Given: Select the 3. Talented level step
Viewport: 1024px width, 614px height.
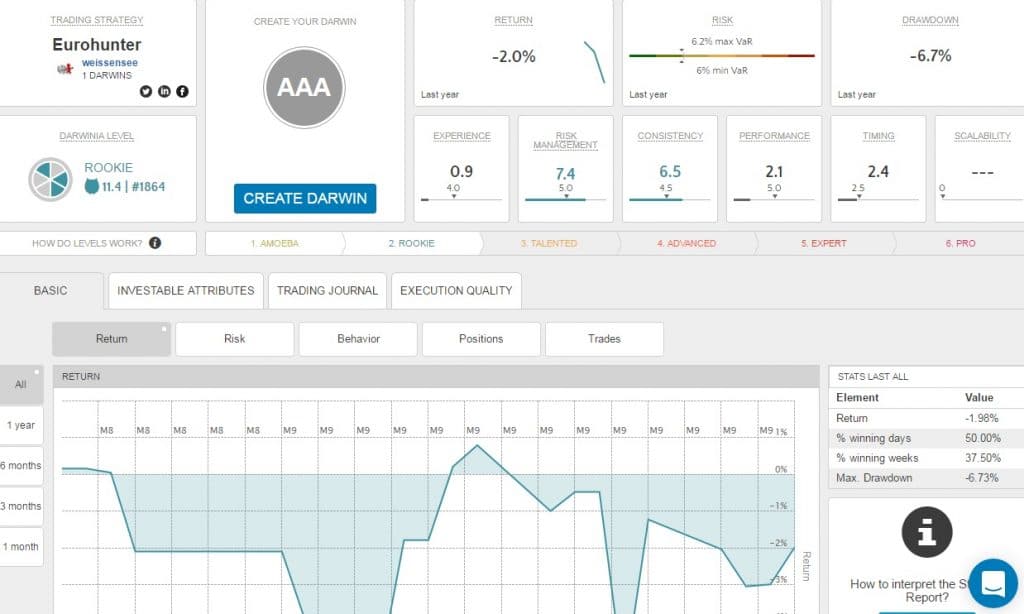Looking at the screenshot, I should (548, 243).
